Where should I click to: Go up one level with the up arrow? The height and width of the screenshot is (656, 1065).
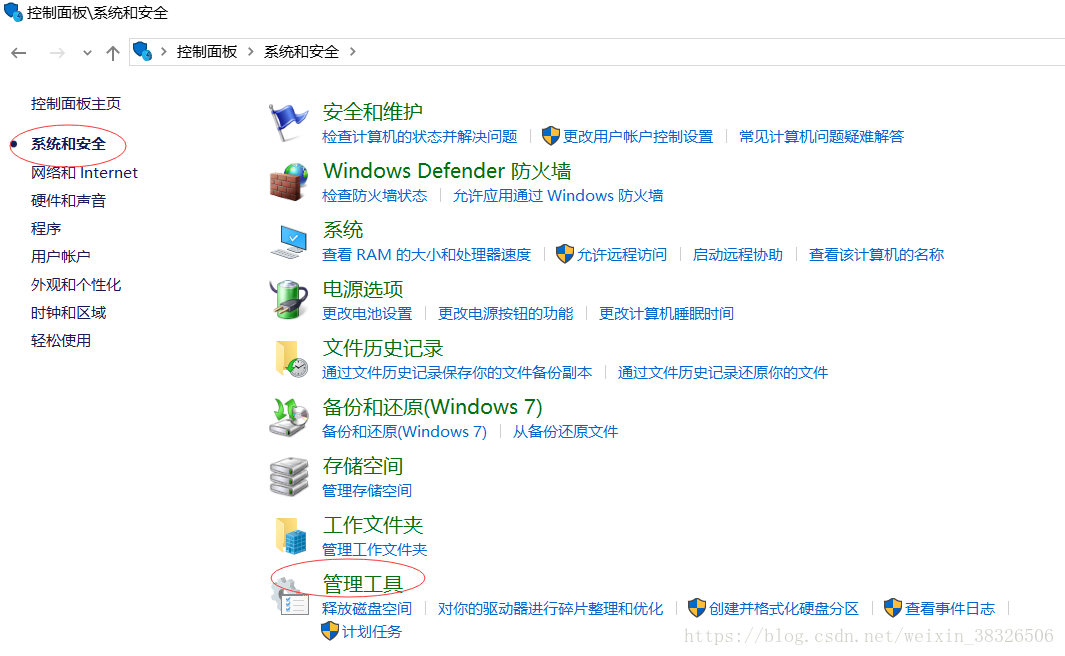tap(113, 52)
